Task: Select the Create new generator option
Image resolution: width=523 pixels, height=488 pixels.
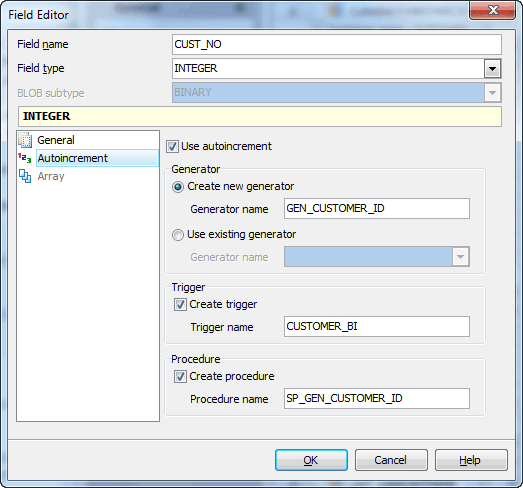Action: (178, 187)
